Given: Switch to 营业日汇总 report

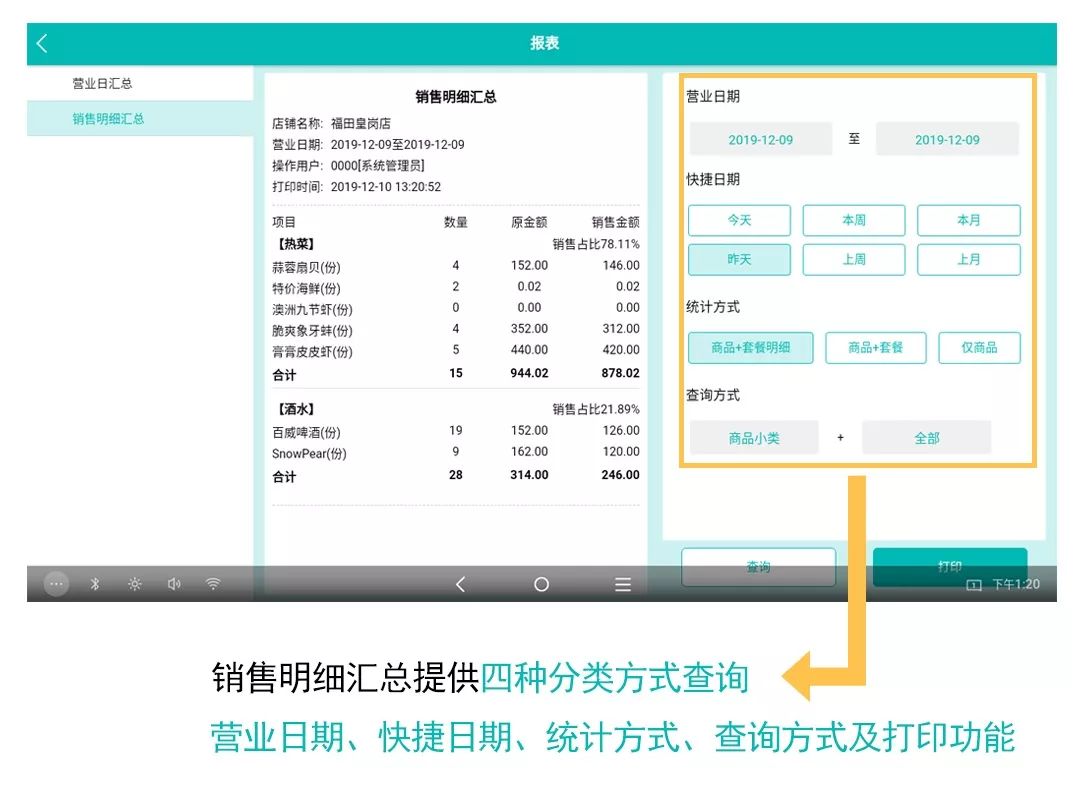Looking at the screenshot, I should (x=102, y=83).
